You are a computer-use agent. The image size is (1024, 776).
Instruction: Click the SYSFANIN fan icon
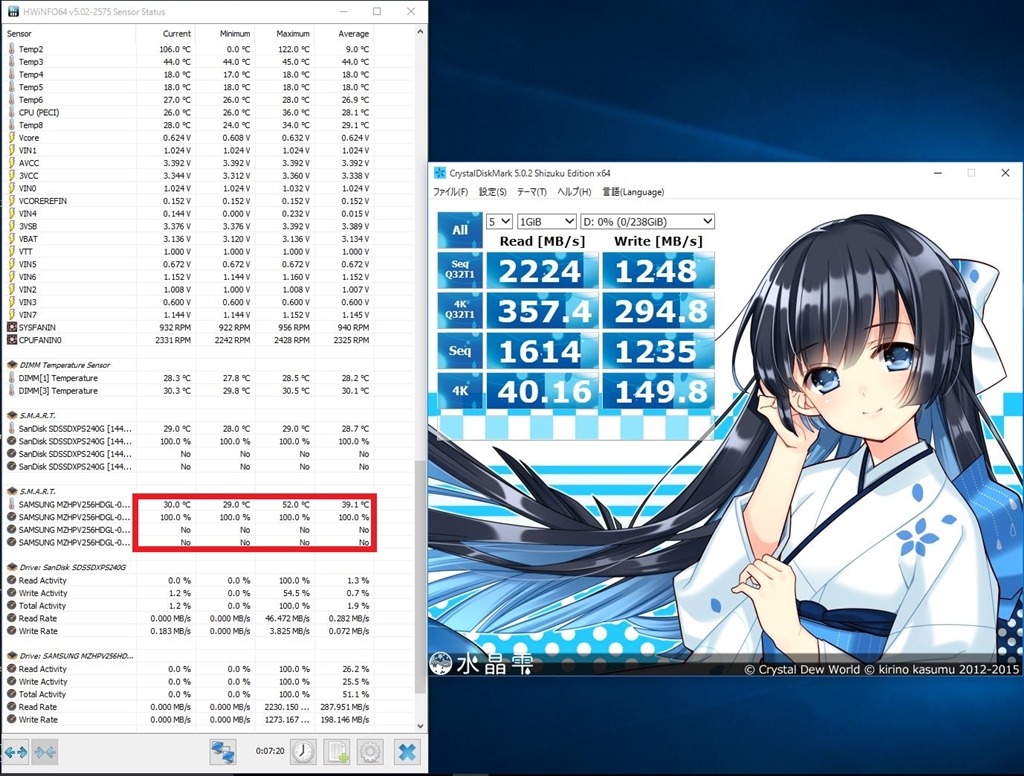pyautogui.click(x=11, y=327)
